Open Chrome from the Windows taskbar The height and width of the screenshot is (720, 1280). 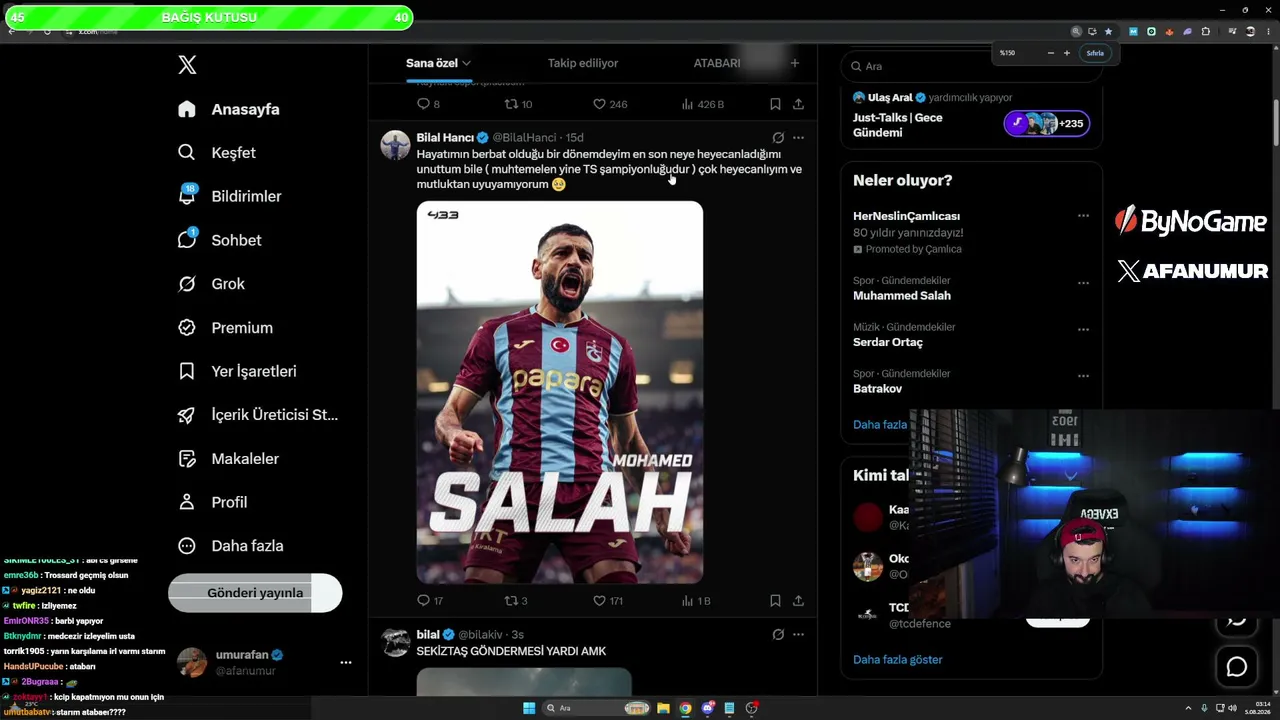[x=685, y=708]
